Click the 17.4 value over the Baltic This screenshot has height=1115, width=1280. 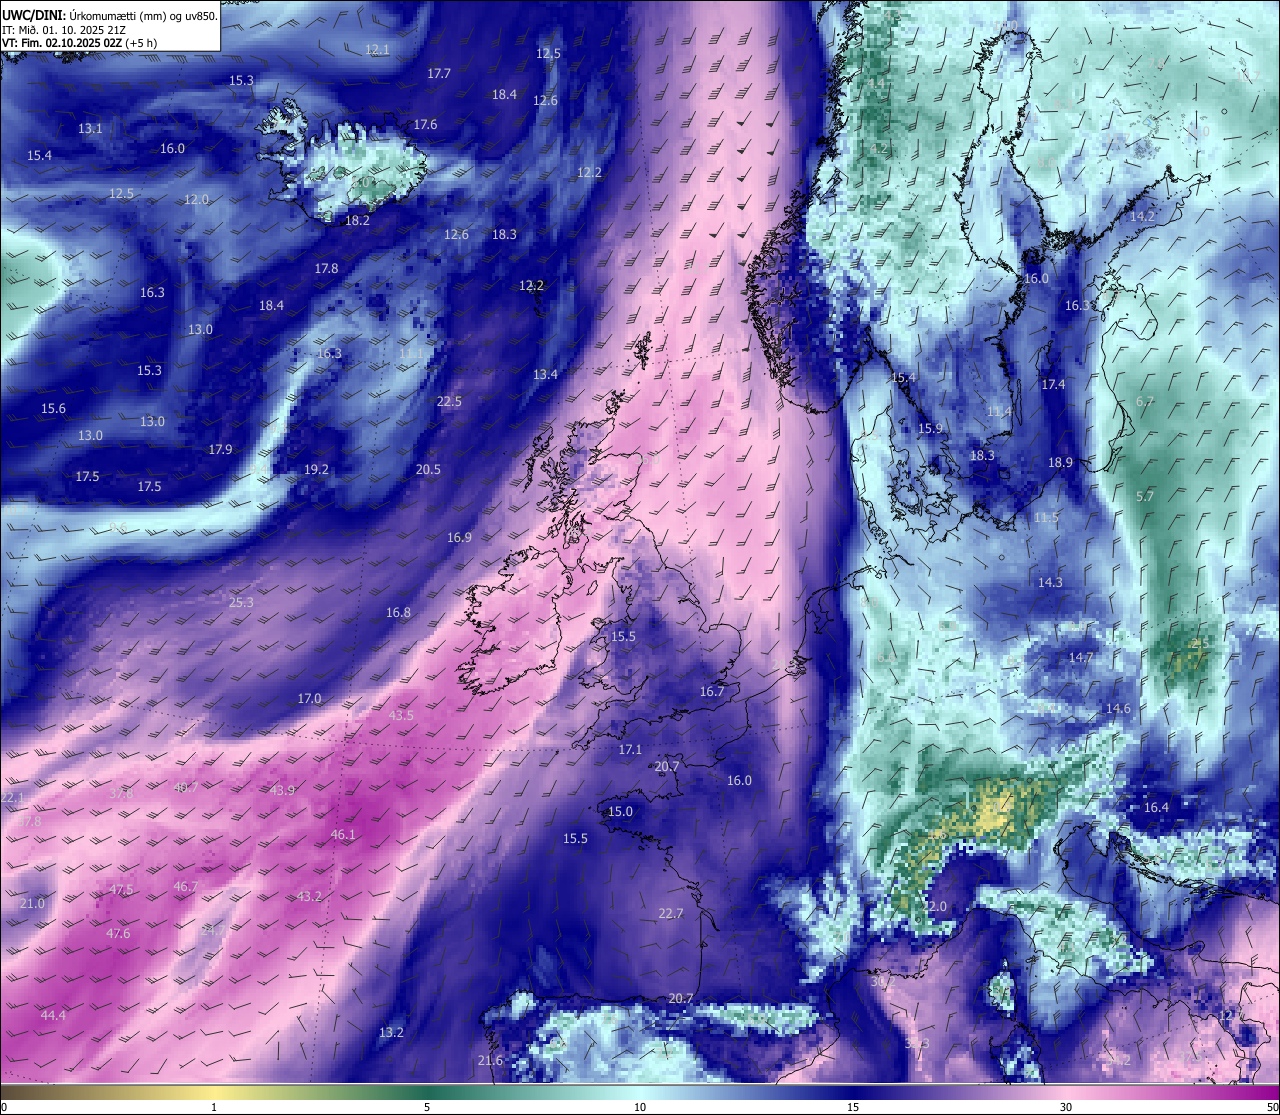pos(1053,385)
